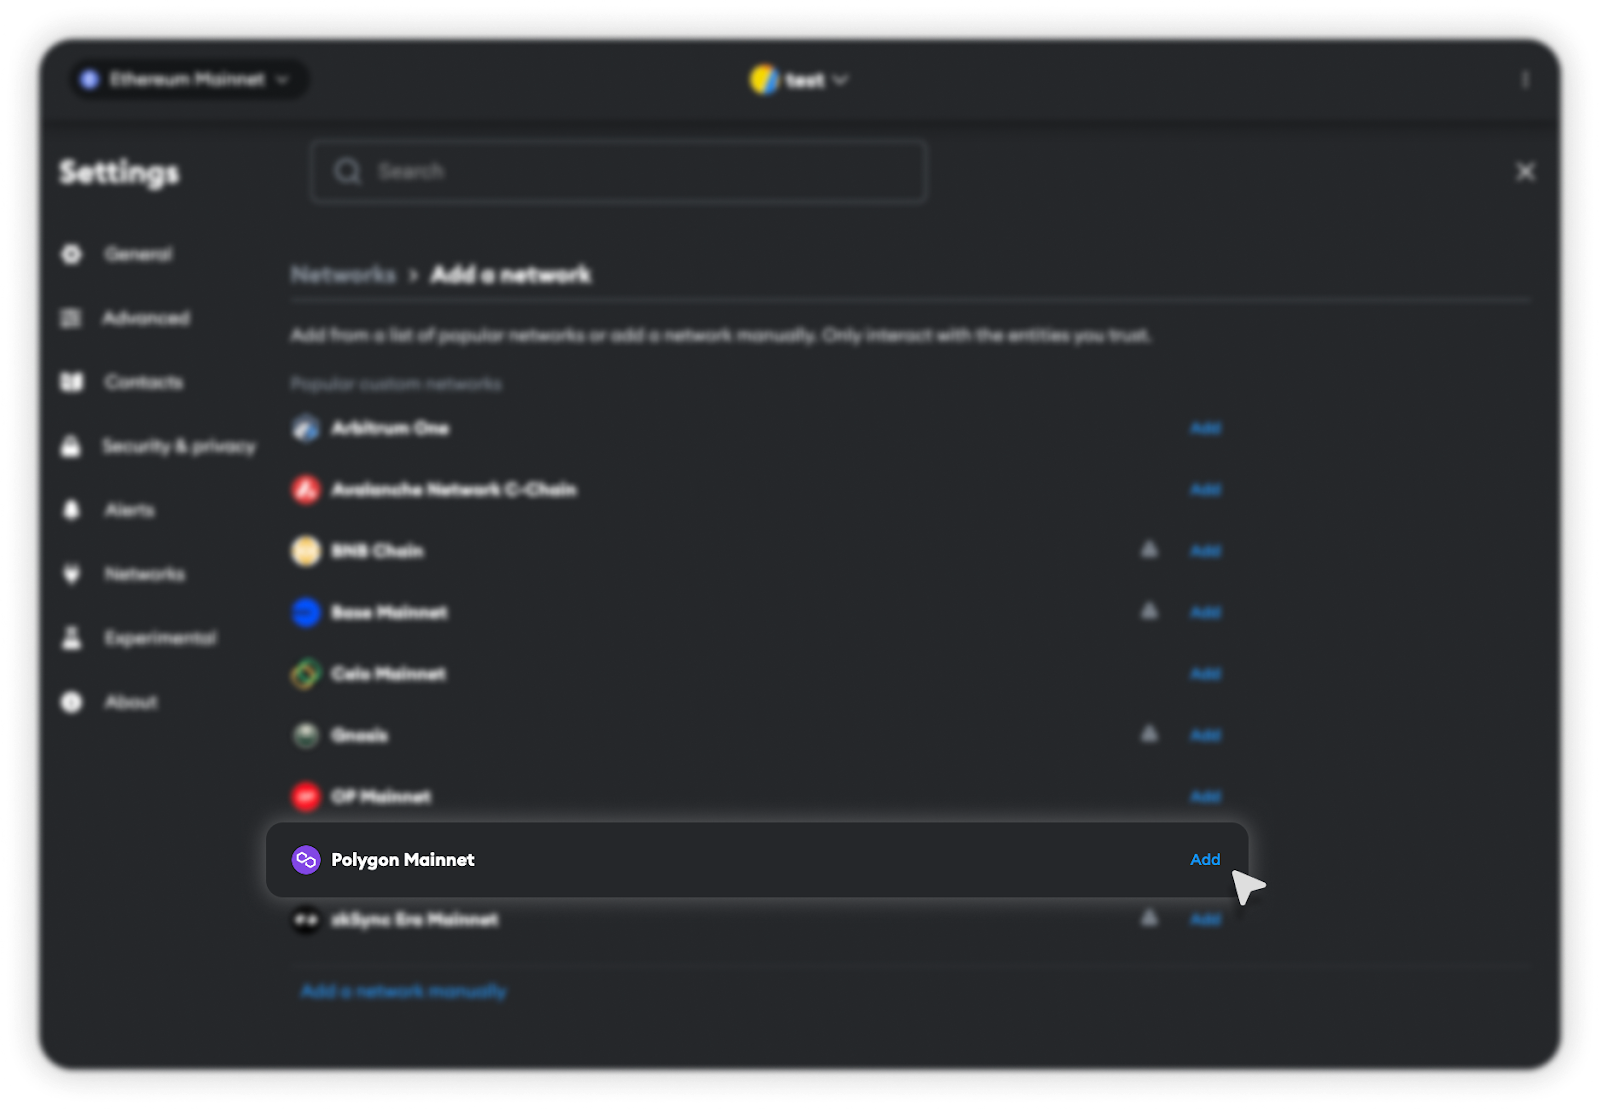
Task: Click the Avalanche Network C-Chain logo
Action: 305,490
